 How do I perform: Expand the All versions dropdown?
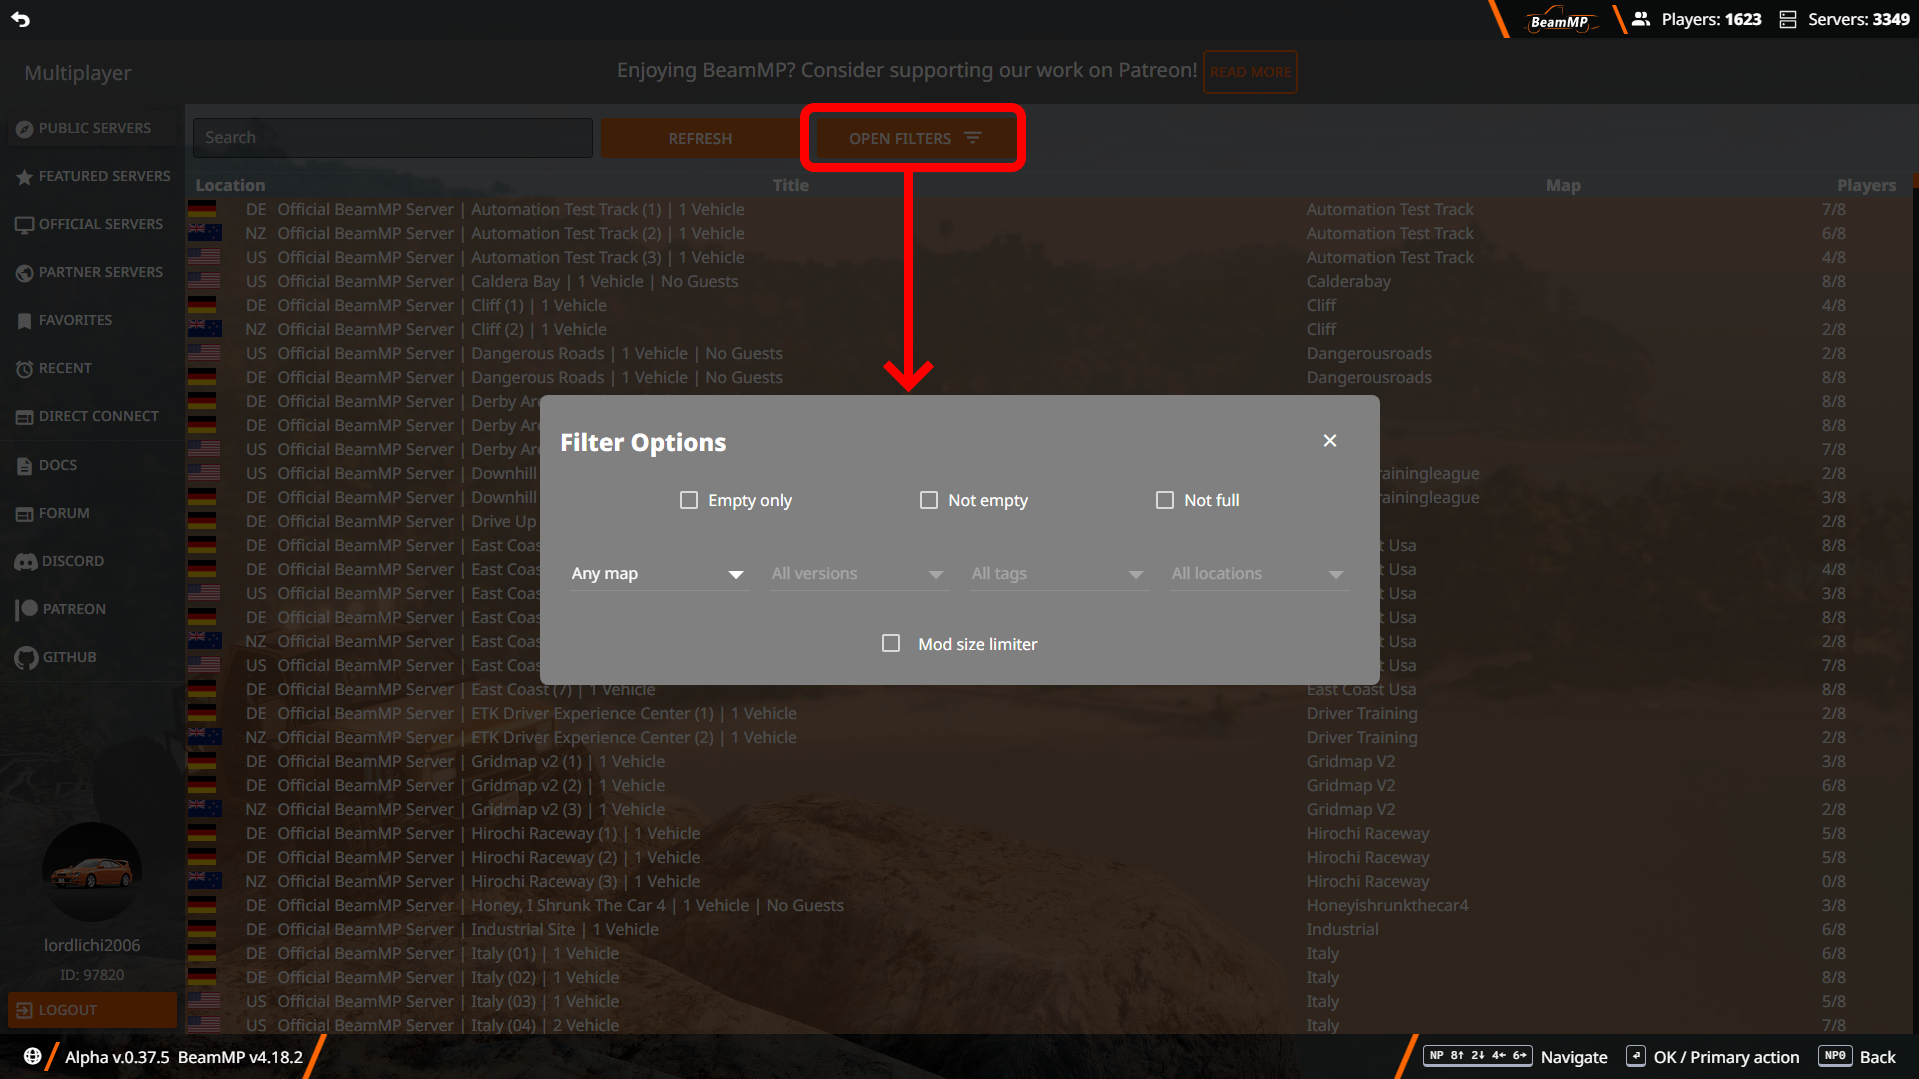pos(859,574)
